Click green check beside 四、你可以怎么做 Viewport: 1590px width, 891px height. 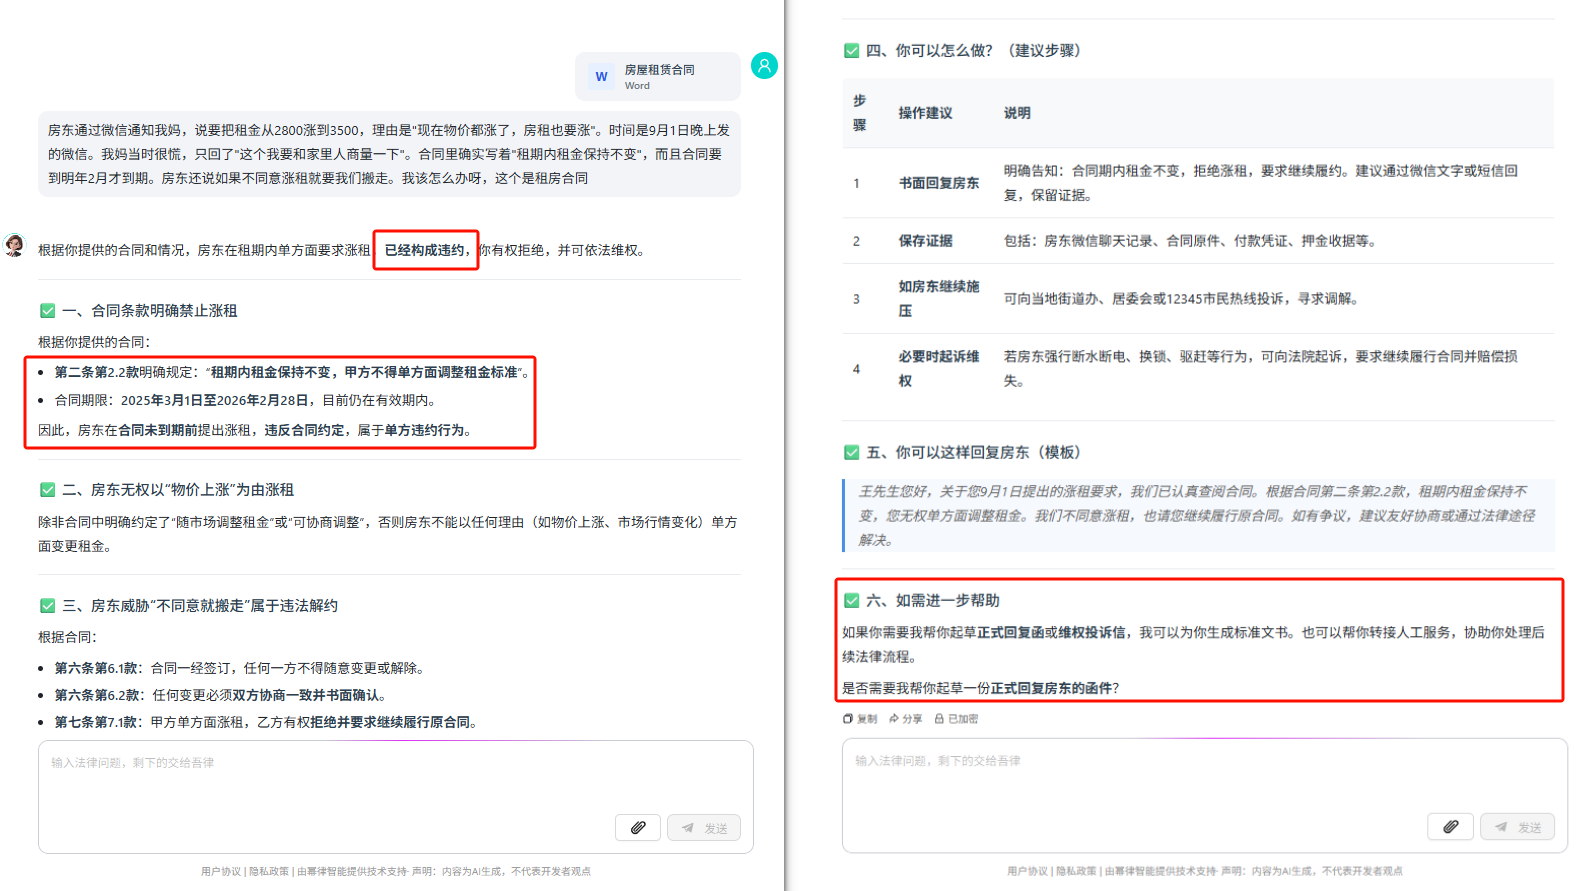tap(851, 51)
